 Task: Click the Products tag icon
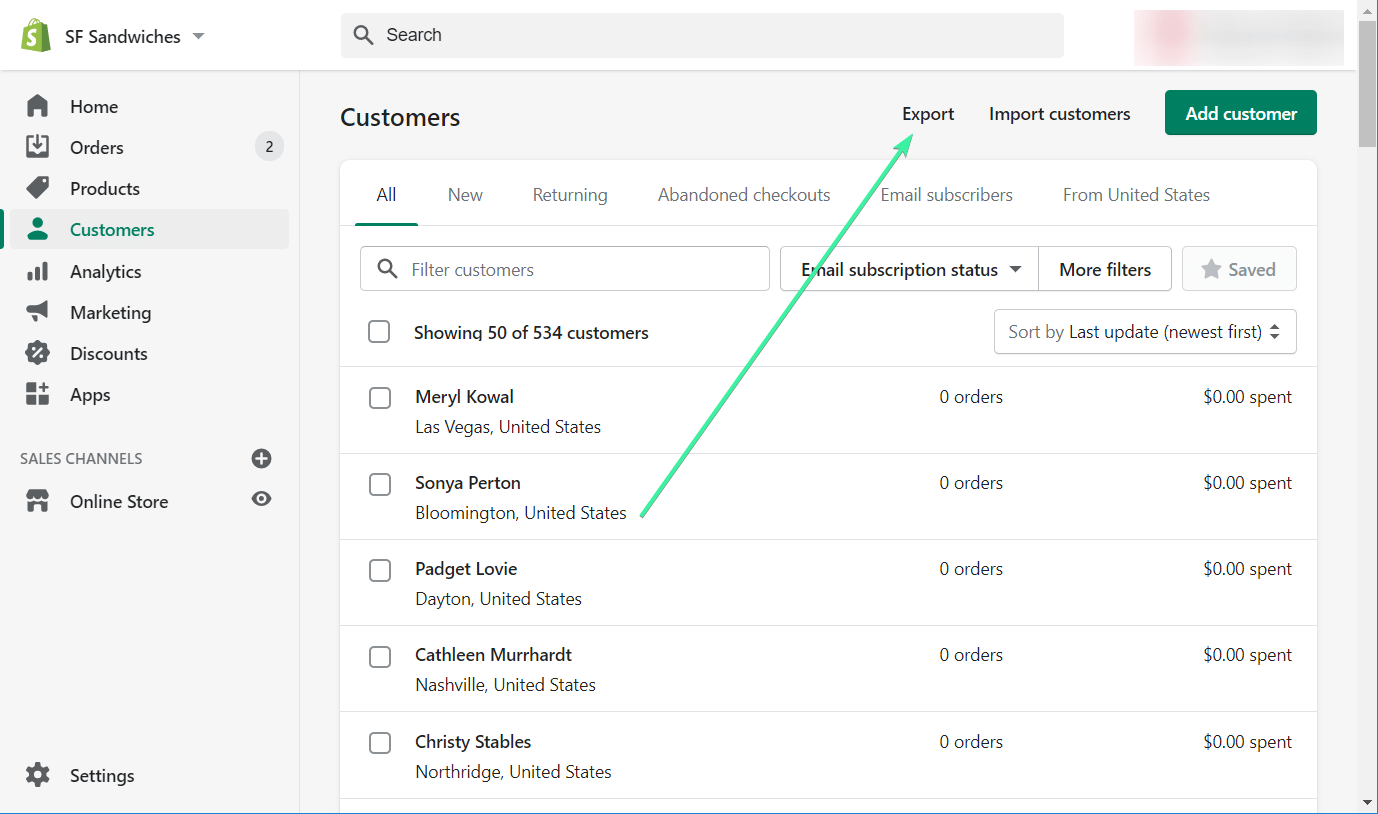tap(37, 188)
